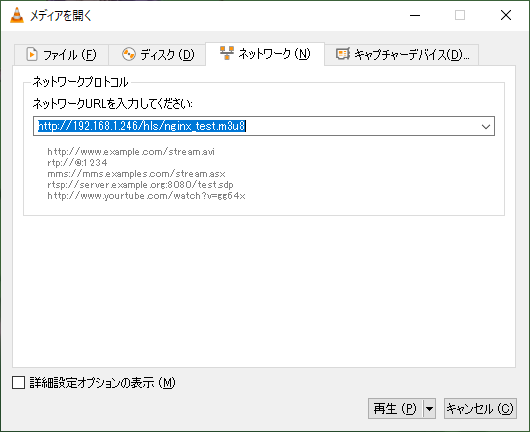Viewport: 530px width, 432px height.
Task: Select the ネットワーク (N) tab
Action: pyautogui.click(x=265, y=54)
